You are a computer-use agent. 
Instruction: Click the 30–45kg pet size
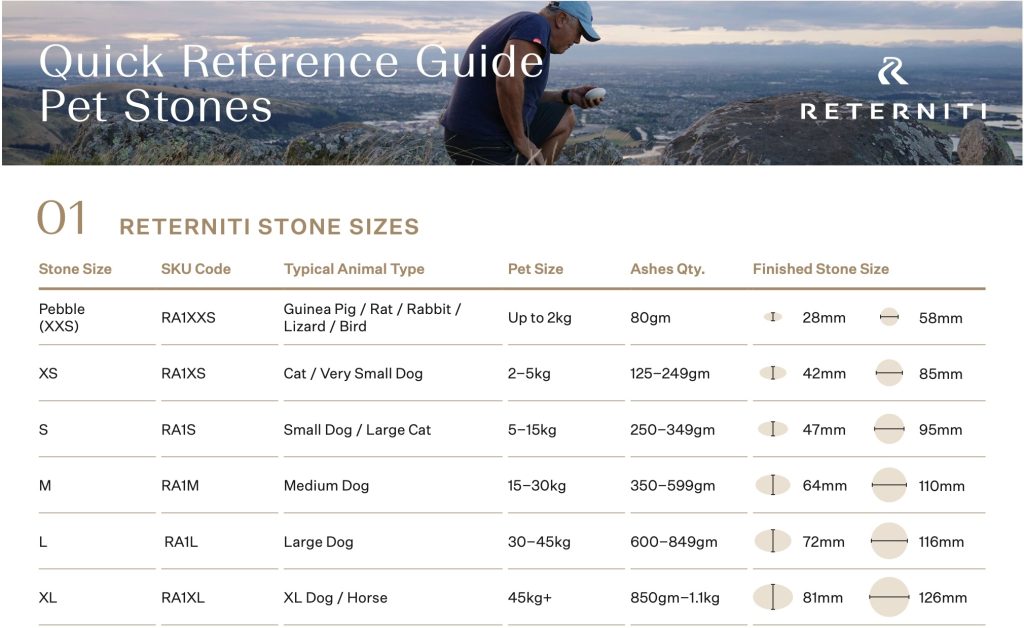539,542
